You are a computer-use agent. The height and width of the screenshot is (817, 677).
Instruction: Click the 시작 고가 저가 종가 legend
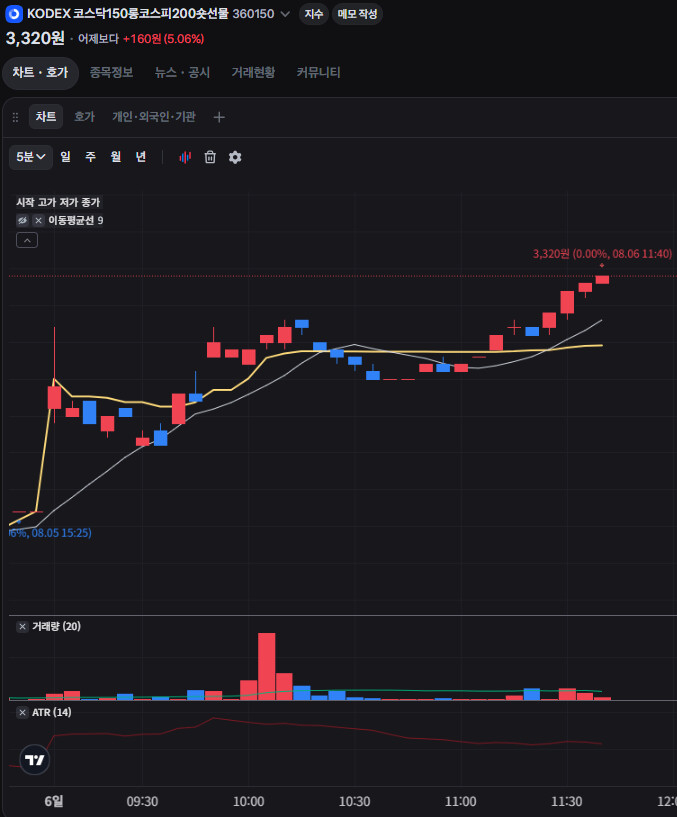point(58,202)
